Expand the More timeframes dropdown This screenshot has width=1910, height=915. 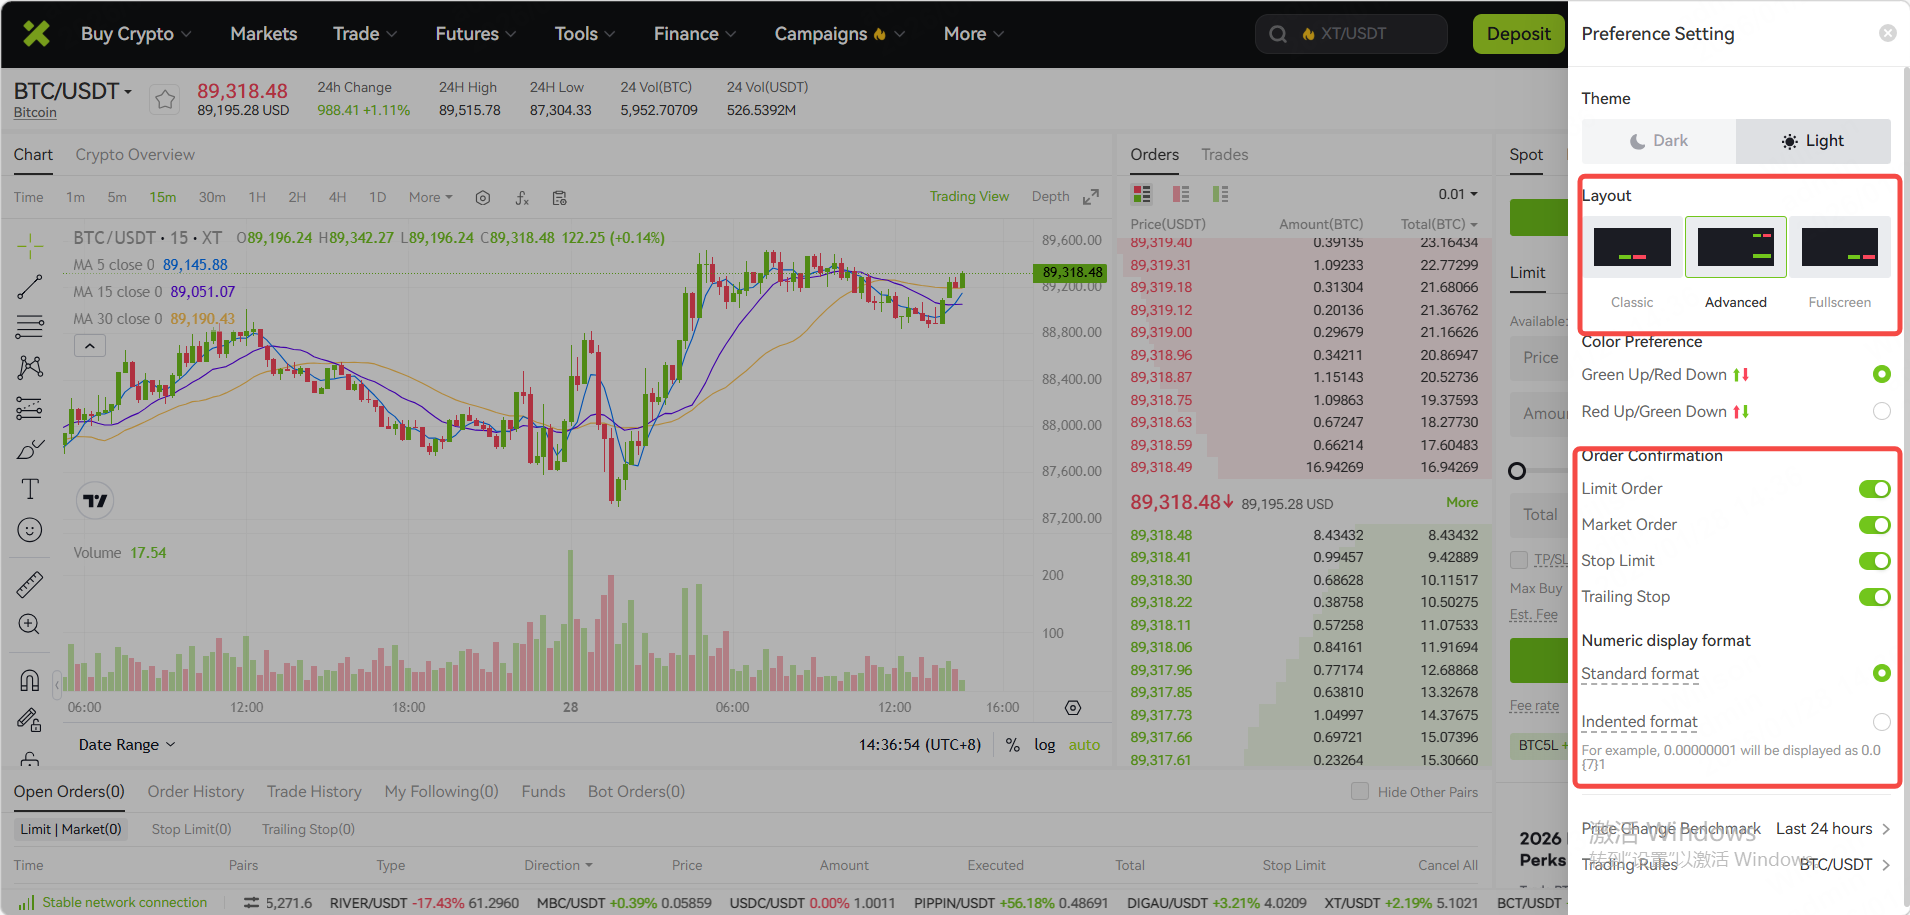430,198
